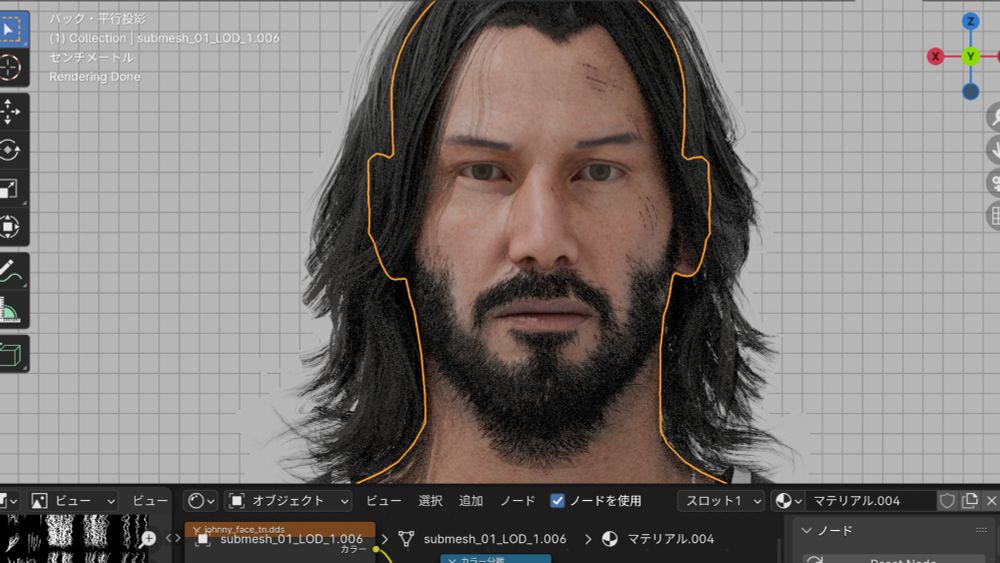Click the ノード panel drag-handle dots
Viewport: 1000px width, 563px height.
pos(981,530)
